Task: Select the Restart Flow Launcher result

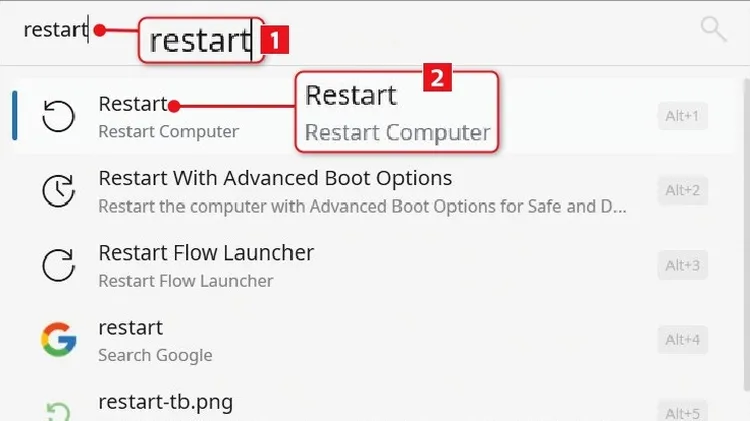Action: 206,254
